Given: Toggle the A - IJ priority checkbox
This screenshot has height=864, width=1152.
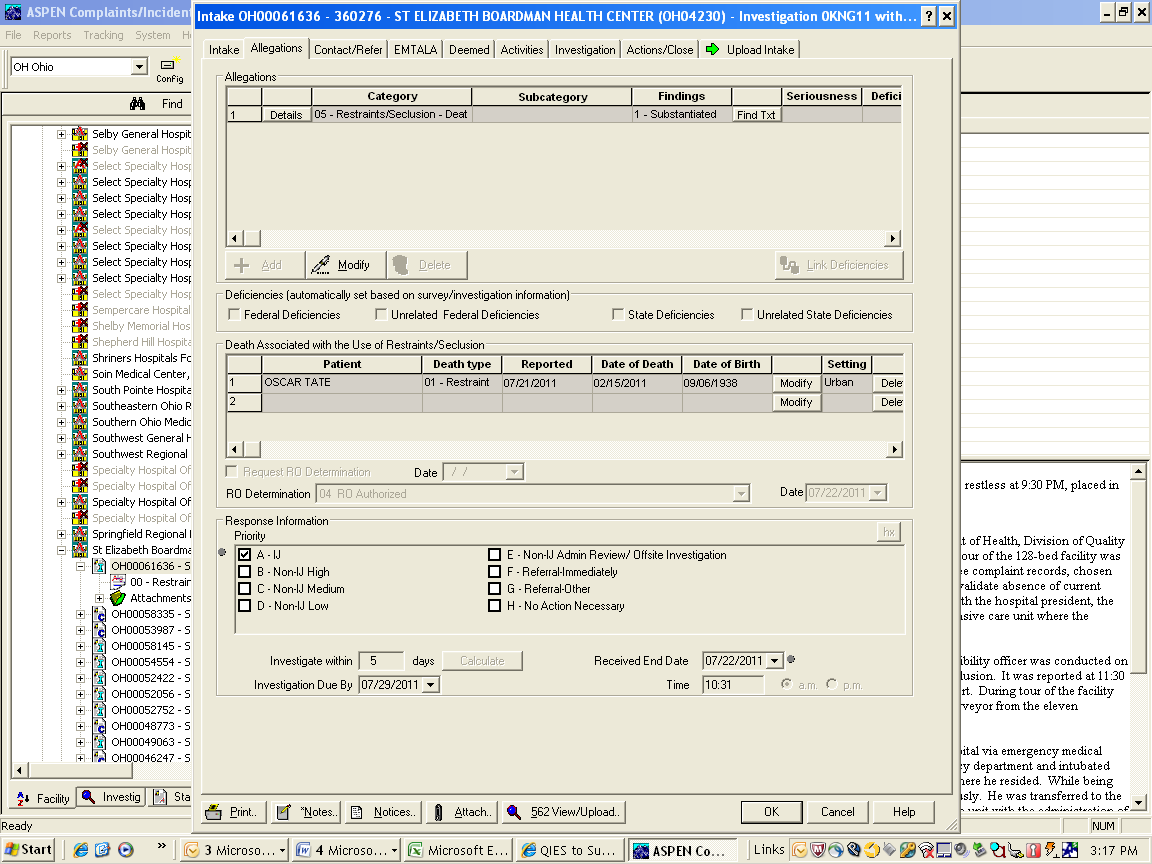Looking at the screenshot, I should [x=244, y=555].
